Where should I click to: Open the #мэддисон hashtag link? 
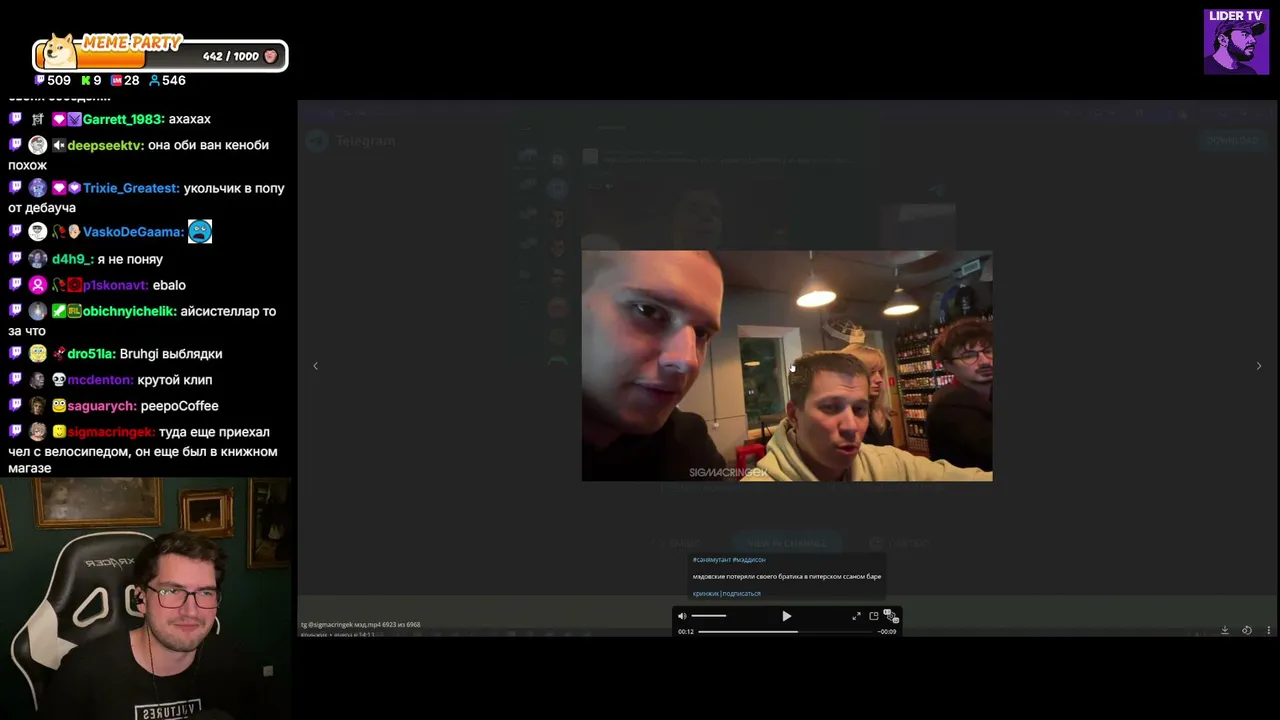click(749, 560)
